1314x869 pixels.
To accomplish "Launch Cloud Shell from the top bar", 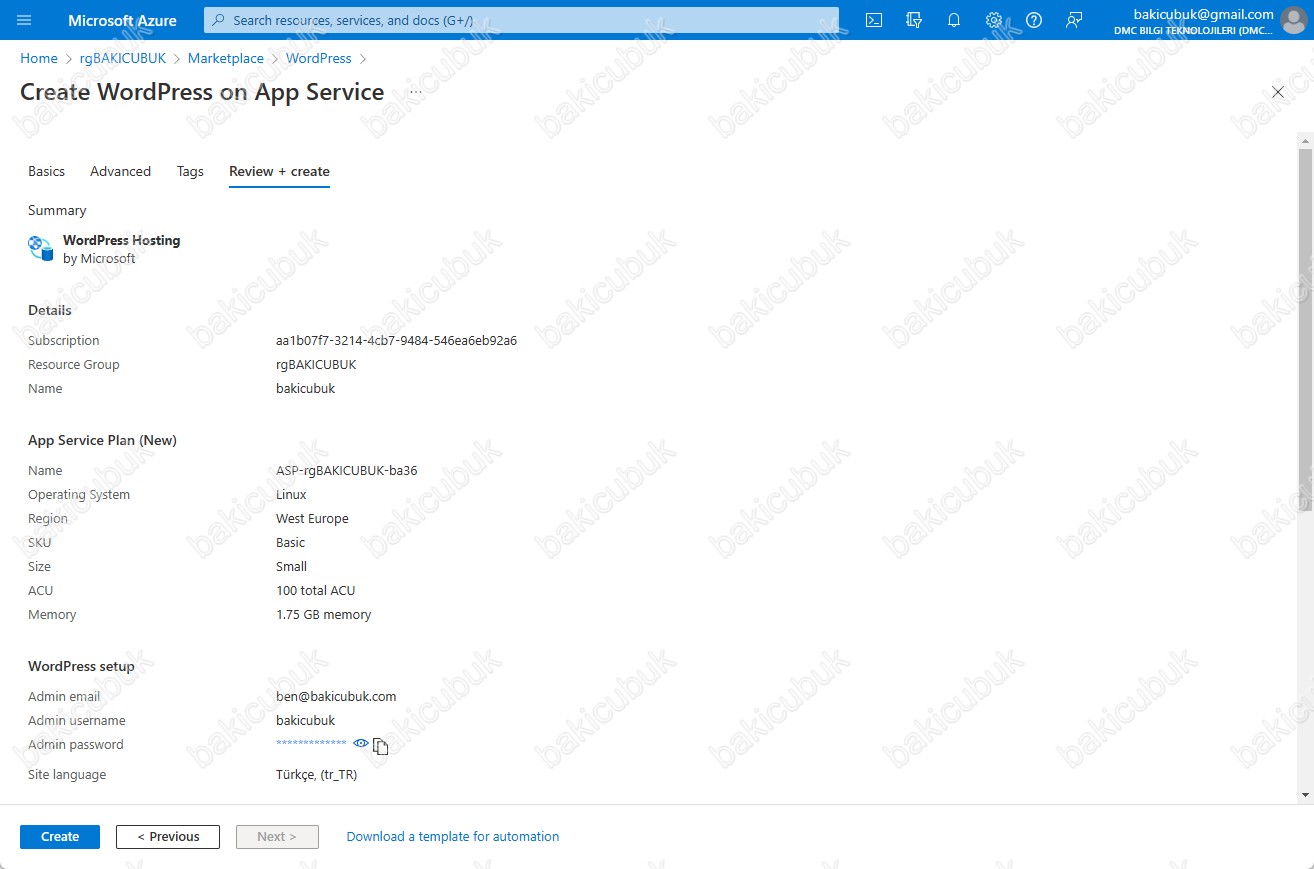I will [874, 20].
